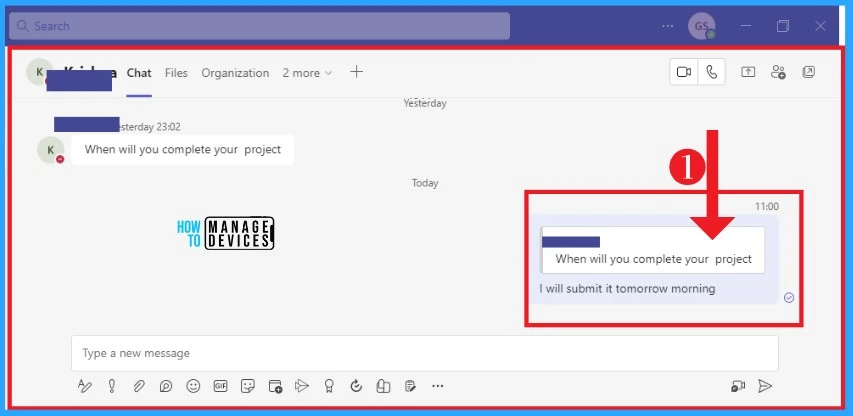853x416 pixels.
Task: Open the Format text options
Action: pos(84,386)
